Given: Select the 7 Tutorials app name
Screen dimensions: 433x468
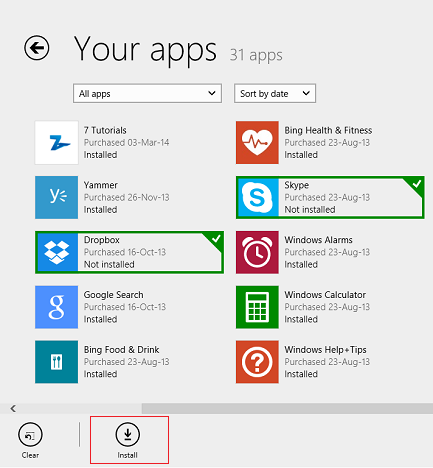Looking at the screenshot, I should click(x=105, y=130).
